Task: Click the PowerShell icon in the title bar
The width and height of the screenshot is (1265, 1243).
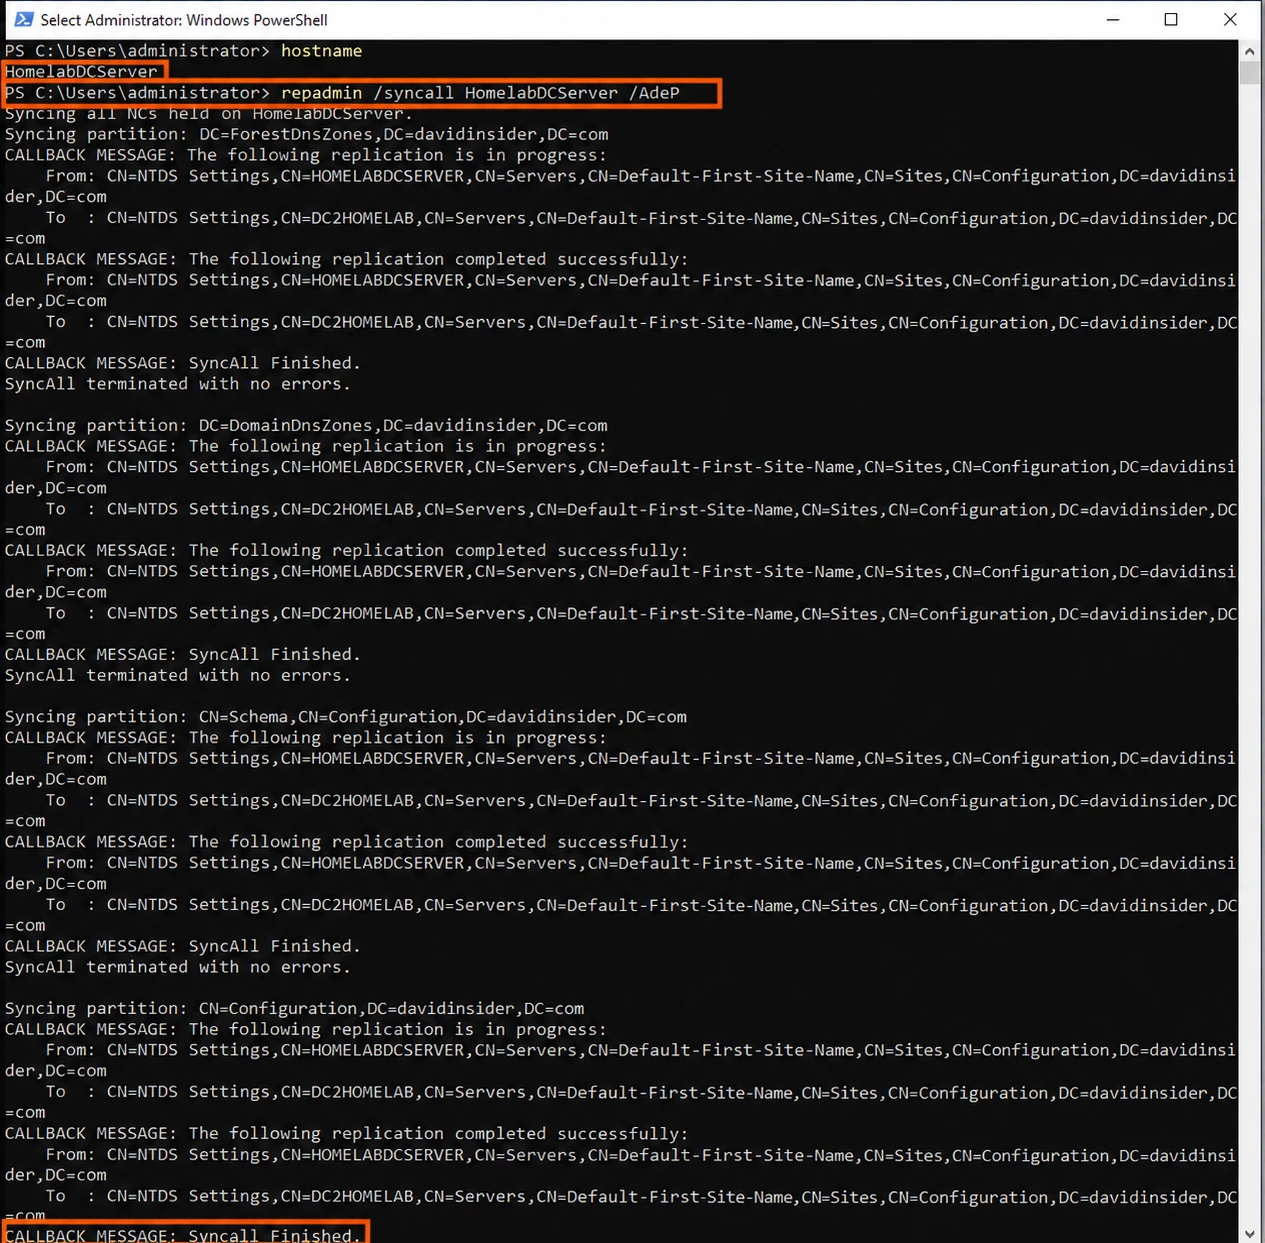Action: [22, 19]
